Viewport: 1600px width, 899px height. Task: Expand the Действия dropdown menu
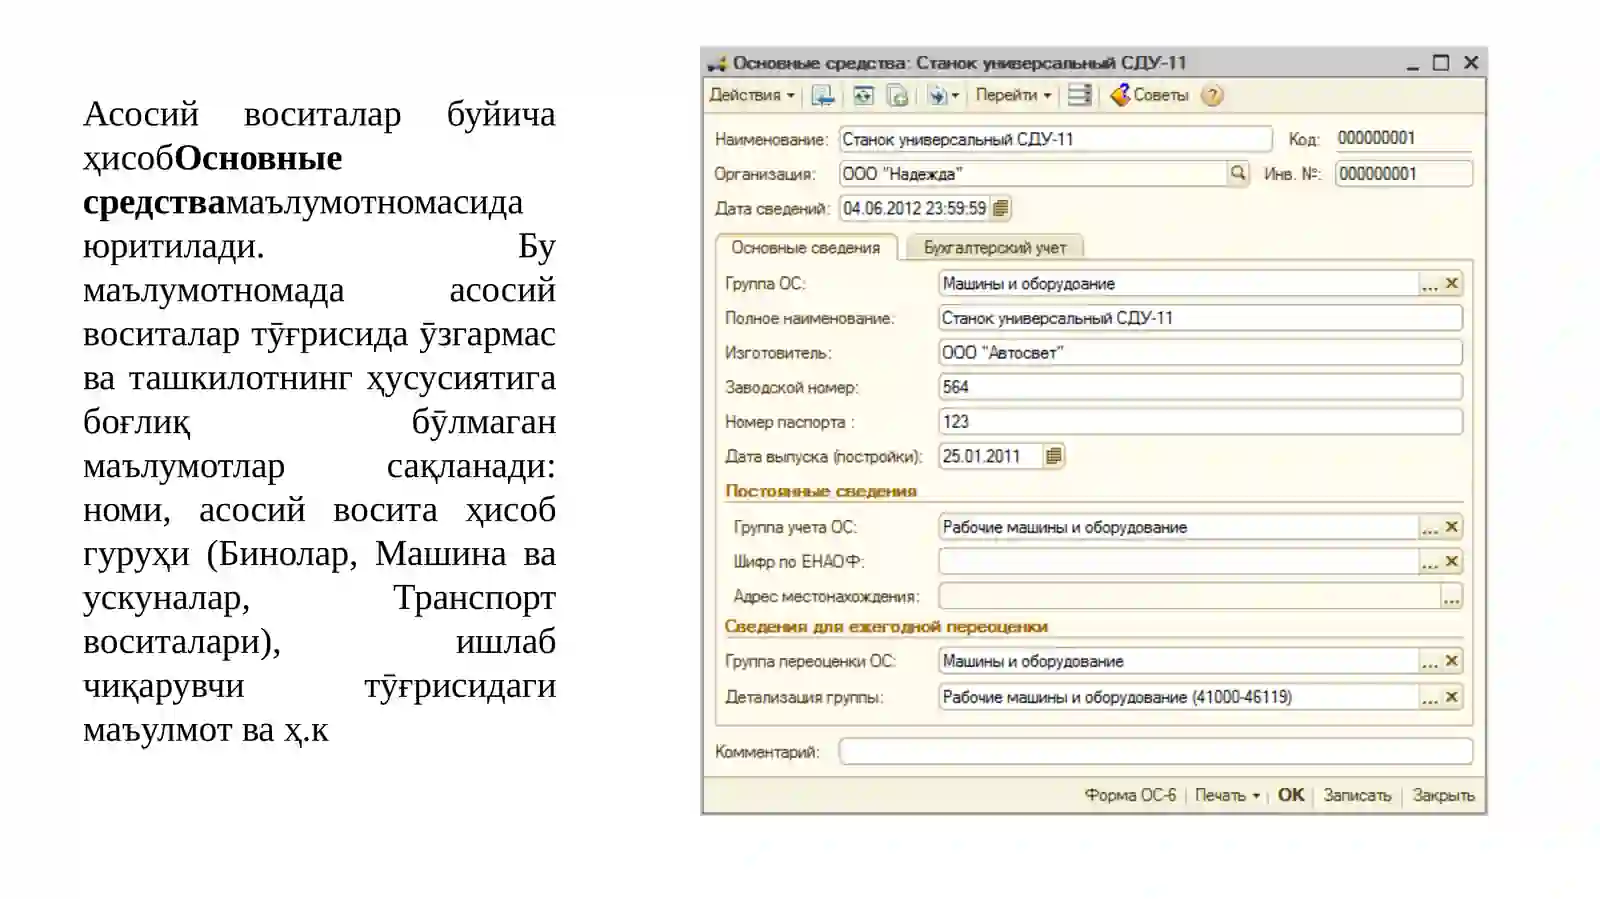(x=752, y=95)
